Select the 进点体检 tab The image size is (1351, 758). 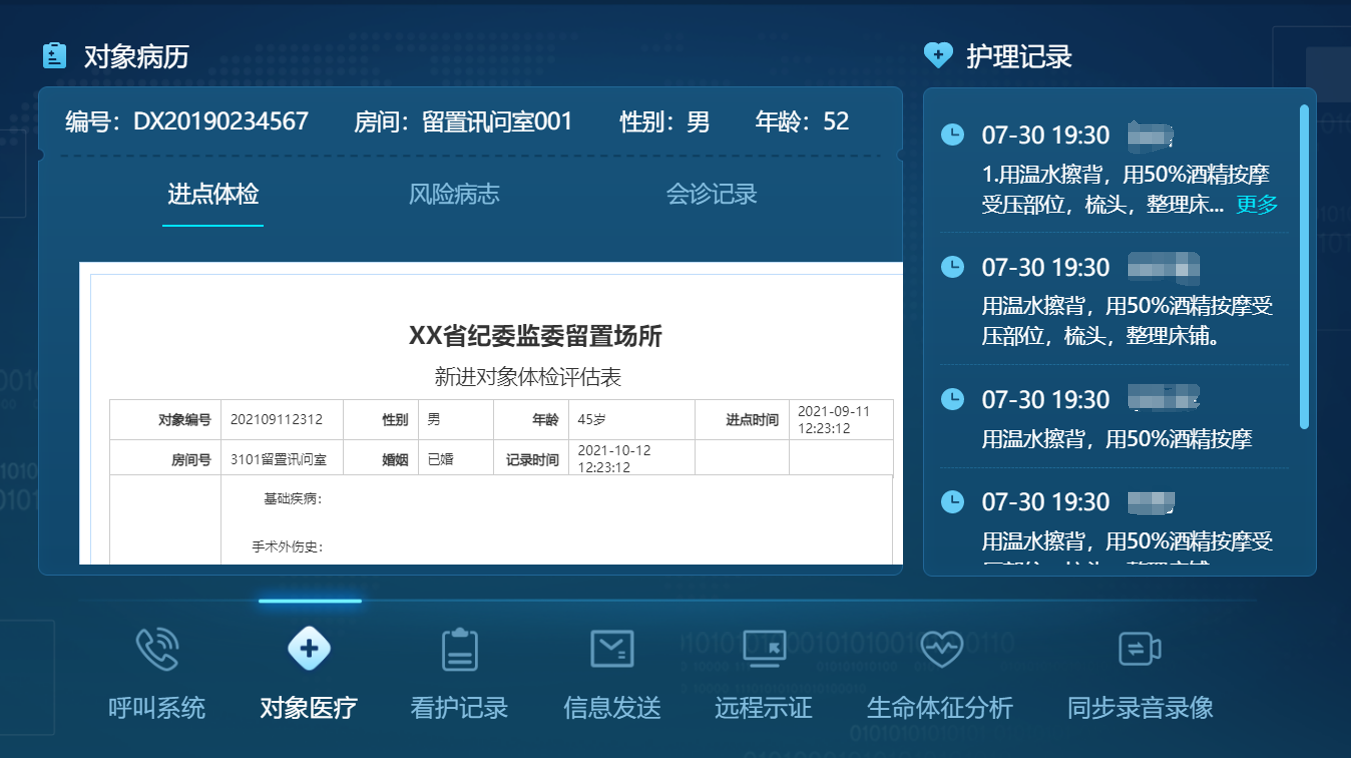coord(212,196)
